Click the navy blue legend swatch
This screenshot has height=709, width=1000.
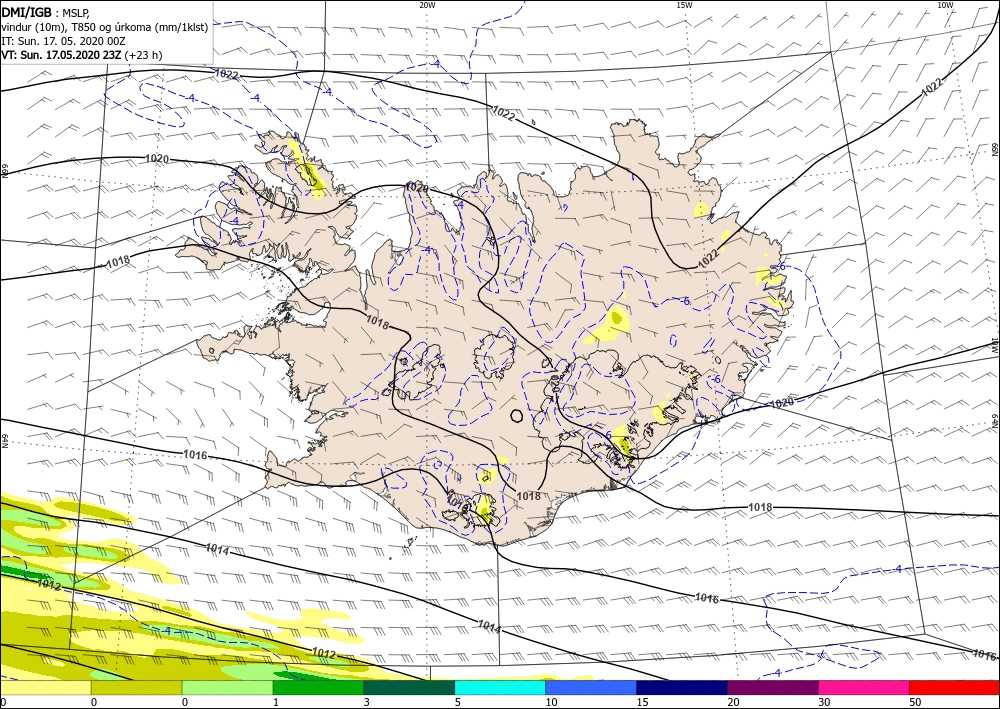[x=682, y=688]
